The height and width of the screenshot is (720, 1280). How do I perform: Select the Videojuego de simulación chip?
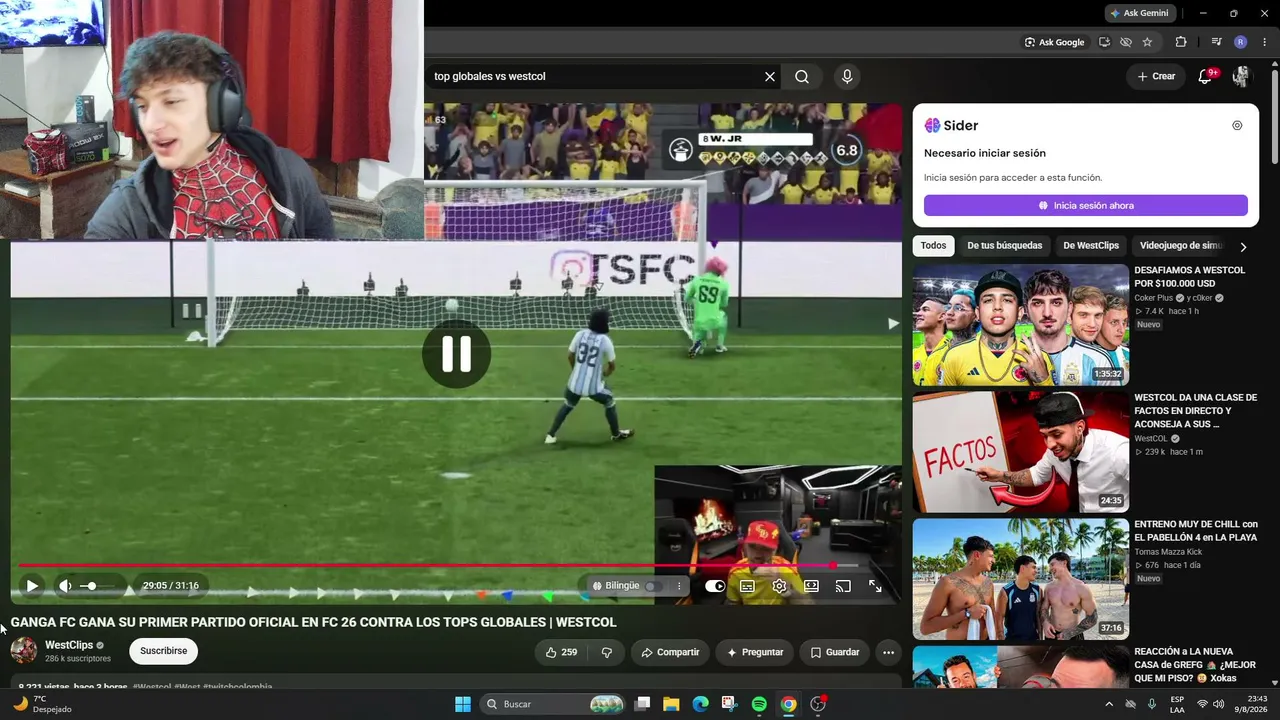pyautogui.click(x=1180, y=246)
